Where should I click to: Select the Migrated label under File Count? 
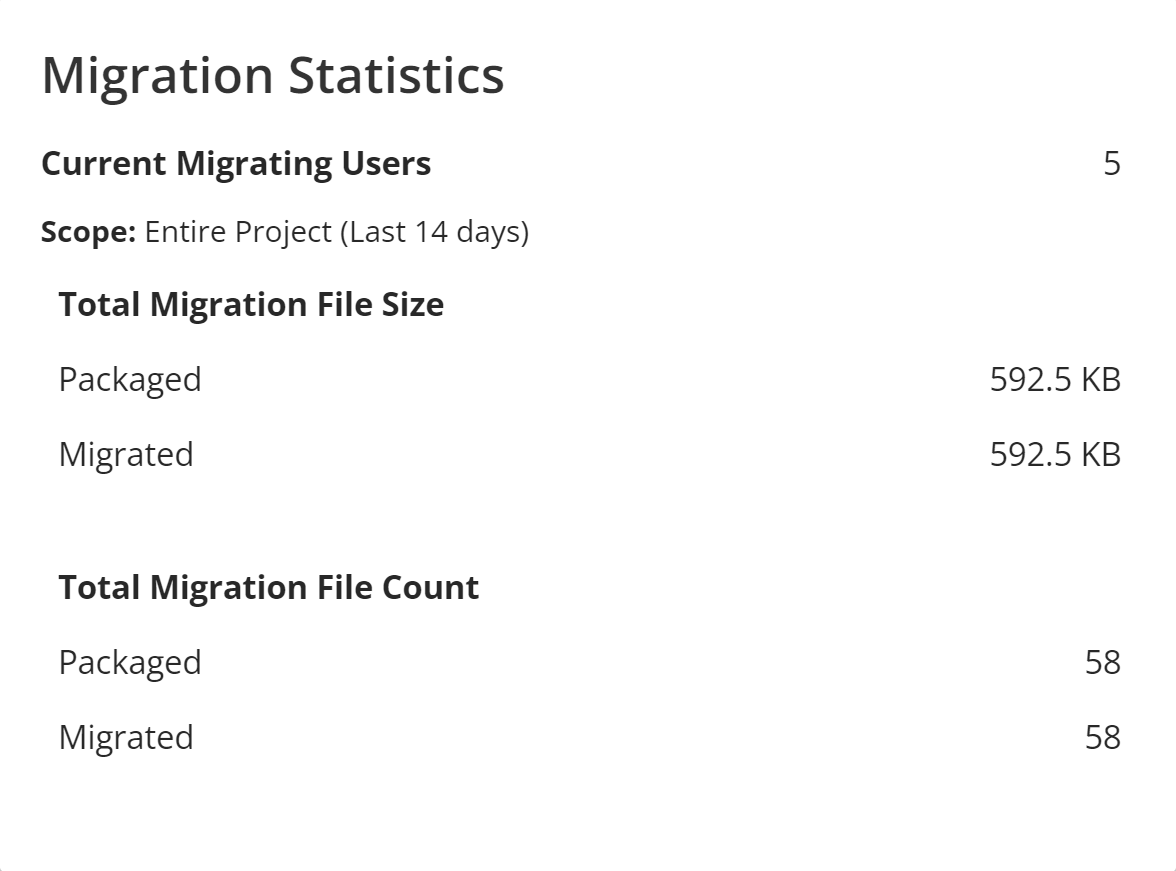[x=126, y=738]
